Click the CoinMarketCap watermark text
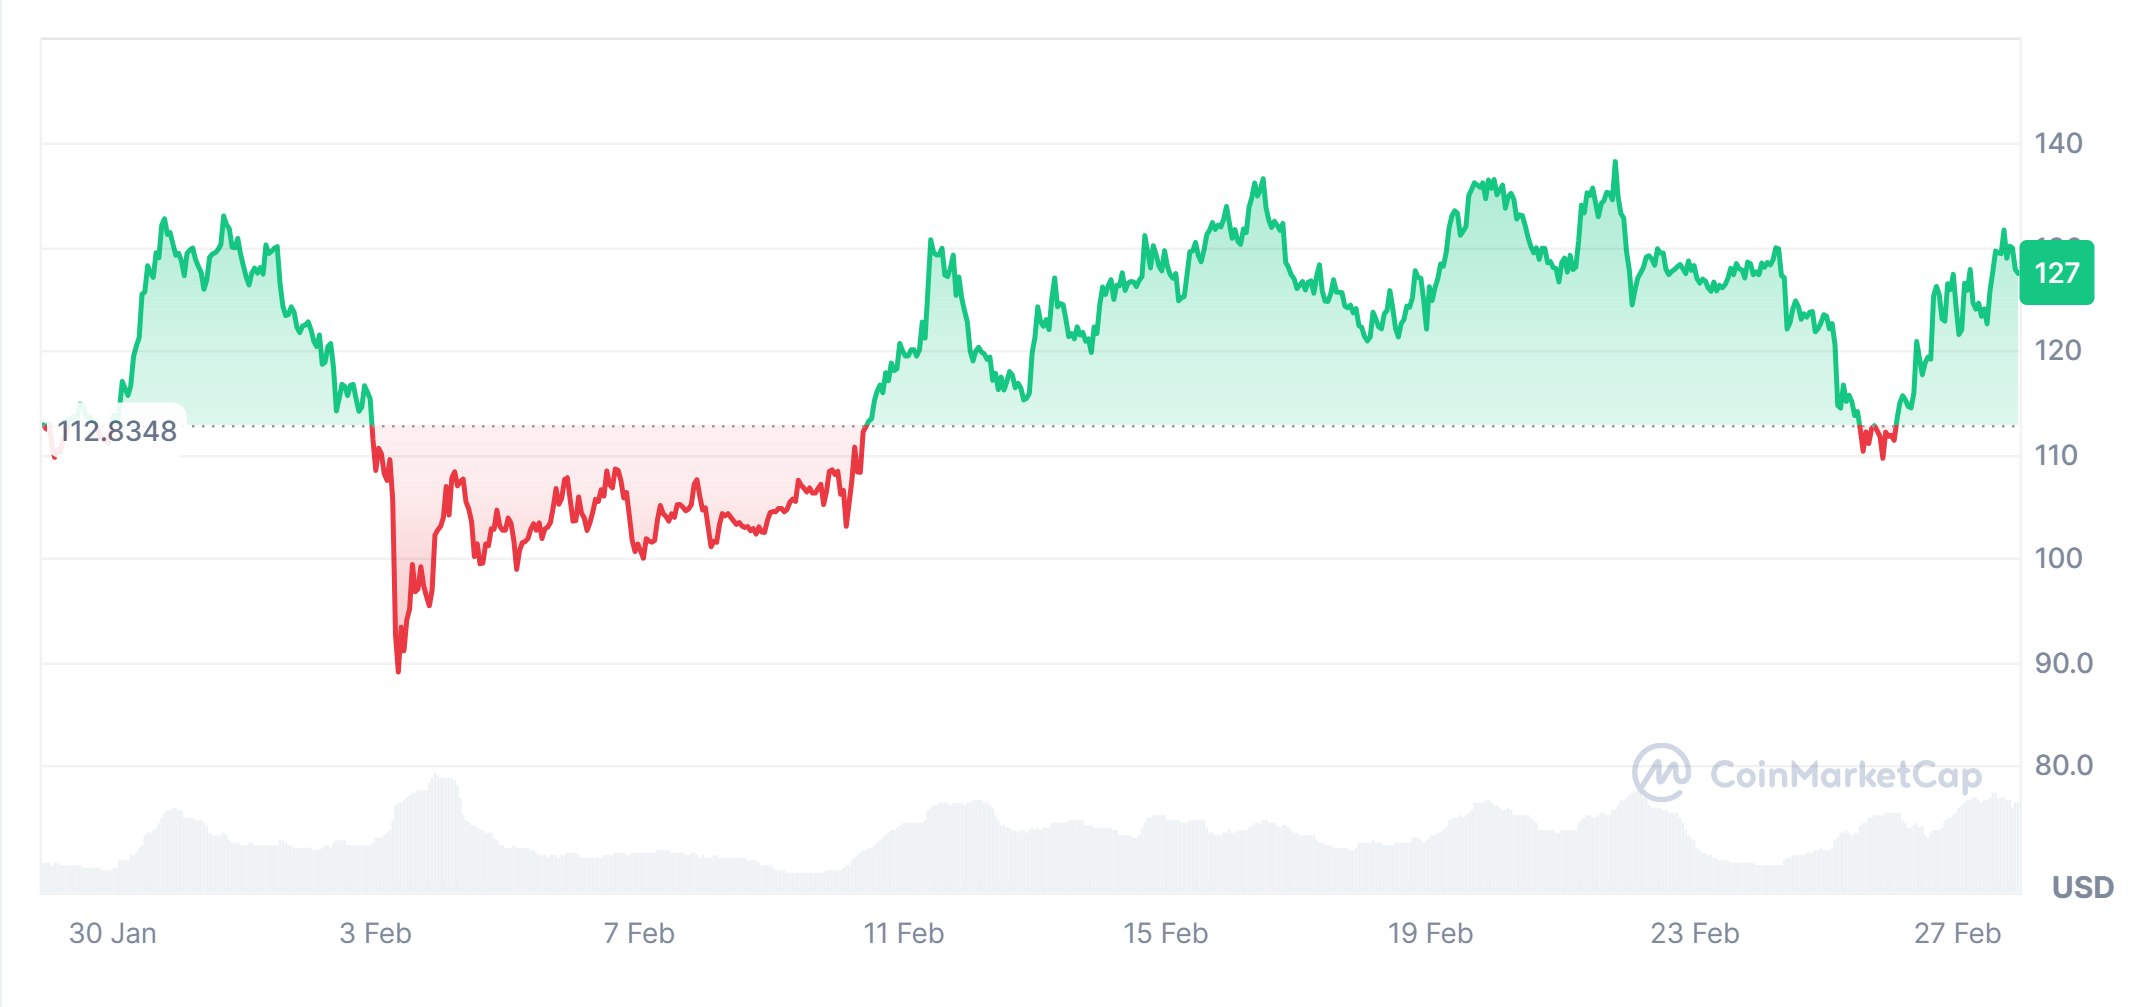 click(1845, 775)
